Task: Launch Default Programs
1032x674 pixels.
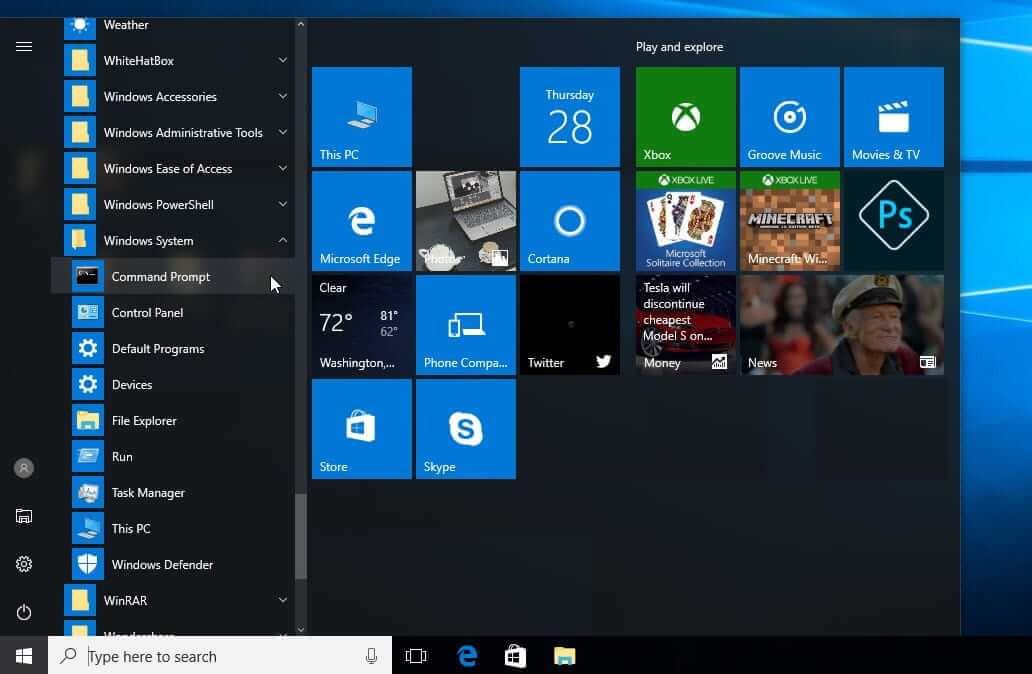Action: pyautogui.click(x=172, y=349)
